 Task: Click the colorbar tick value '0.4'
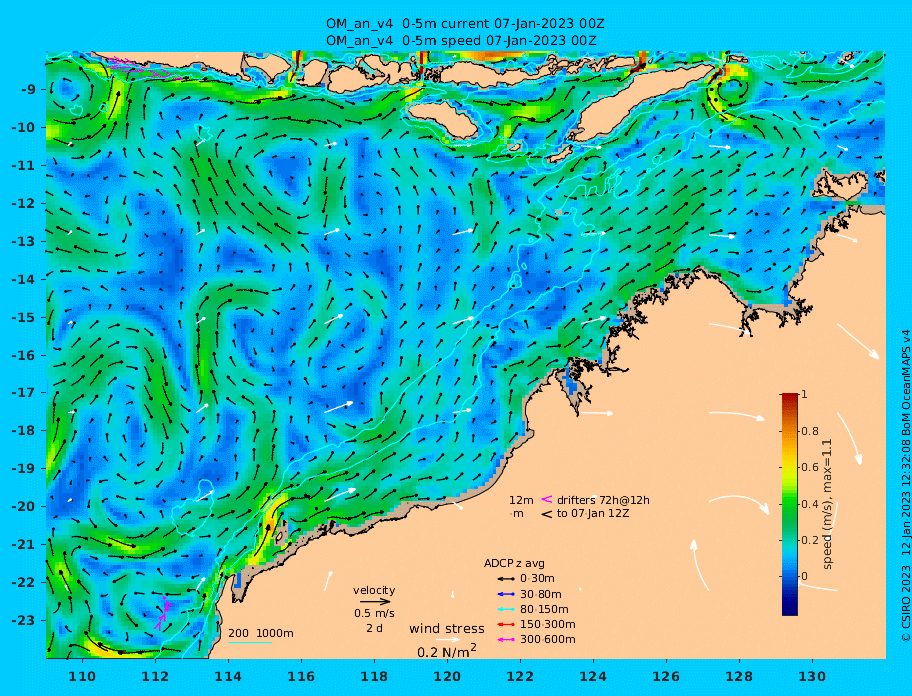[x=810, y=504]
